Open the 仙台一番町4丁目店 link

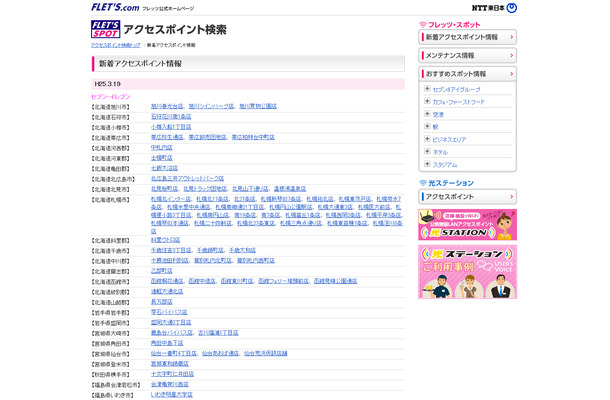174,353
